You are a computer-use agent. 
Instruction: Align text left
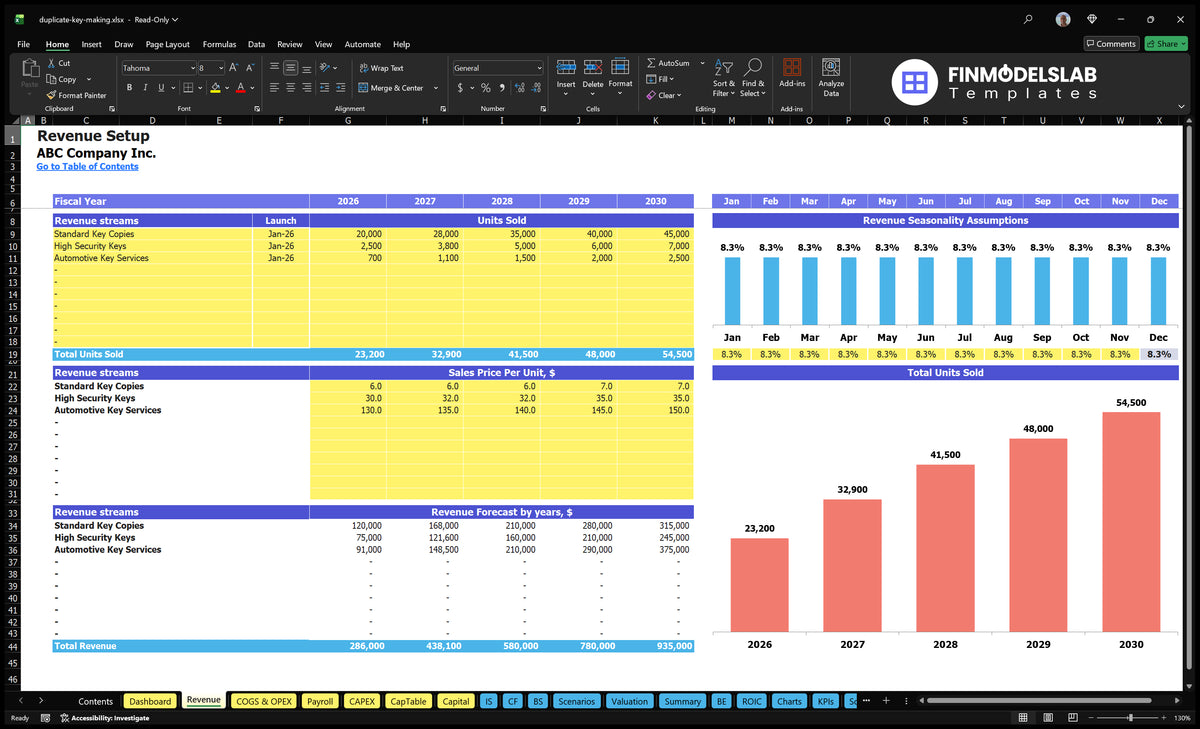coord(274,88)
